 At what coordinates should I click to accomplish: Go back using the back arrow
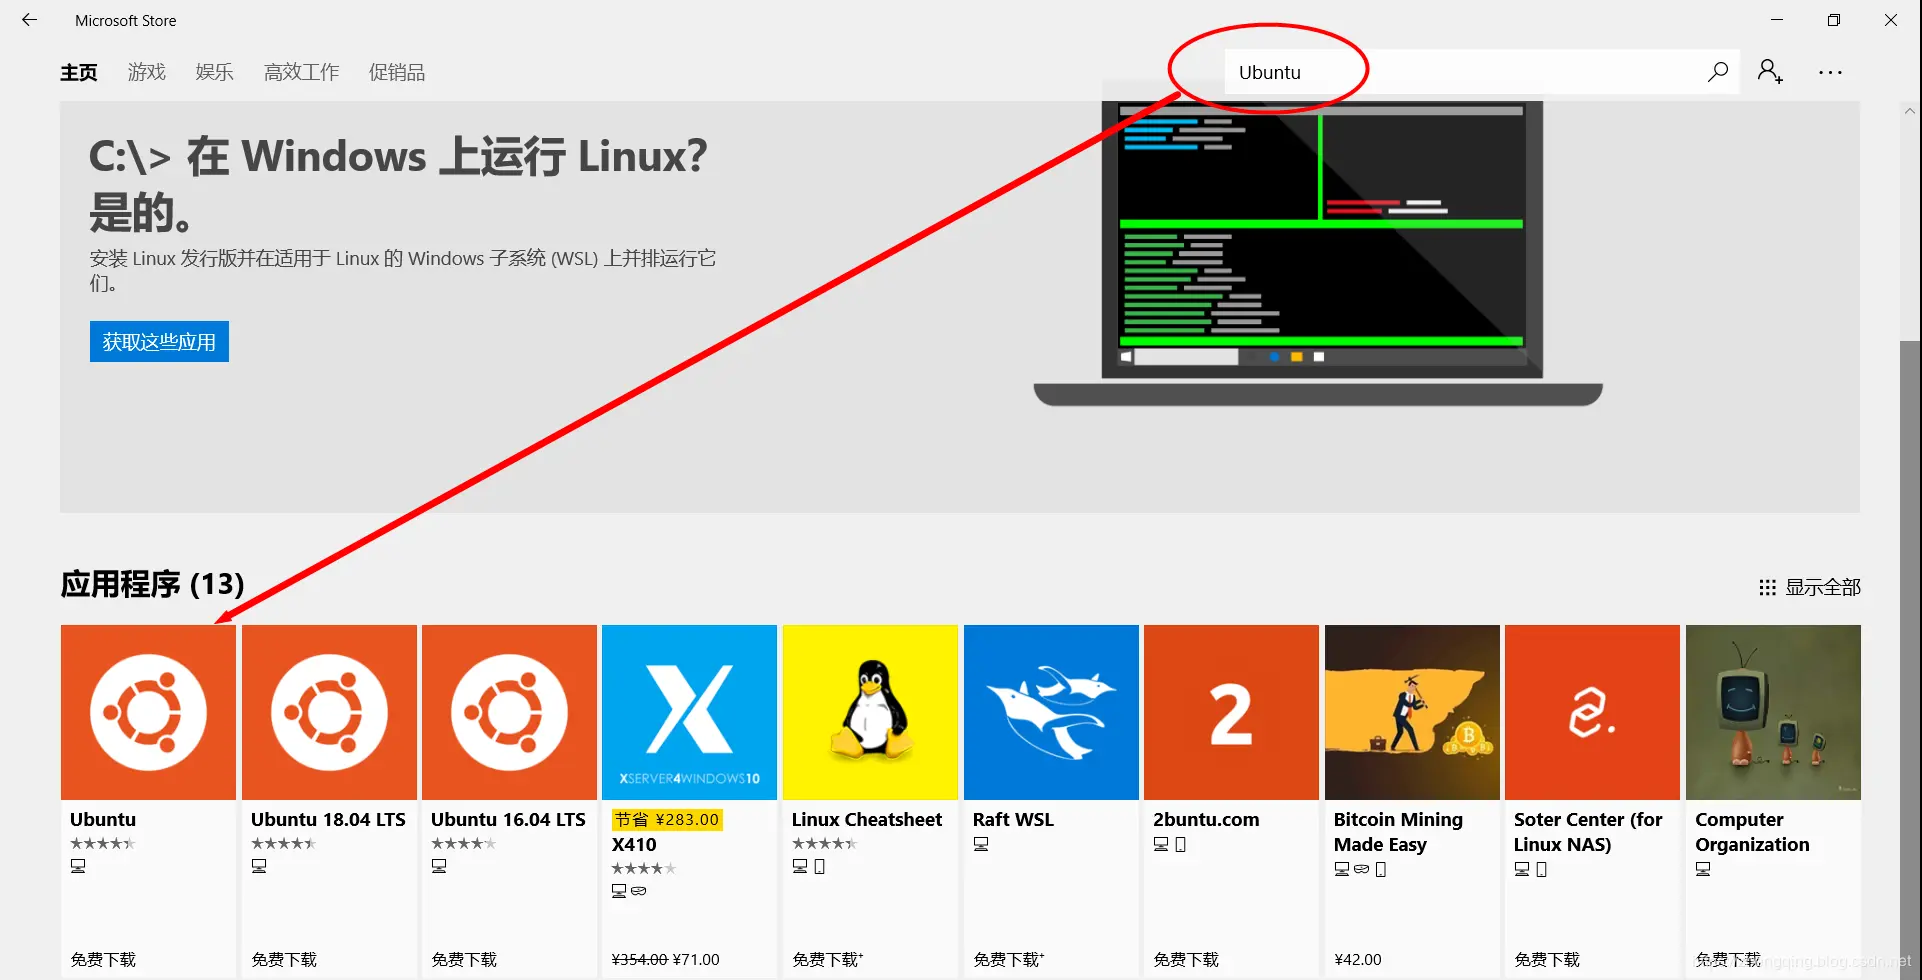(29, 20)
